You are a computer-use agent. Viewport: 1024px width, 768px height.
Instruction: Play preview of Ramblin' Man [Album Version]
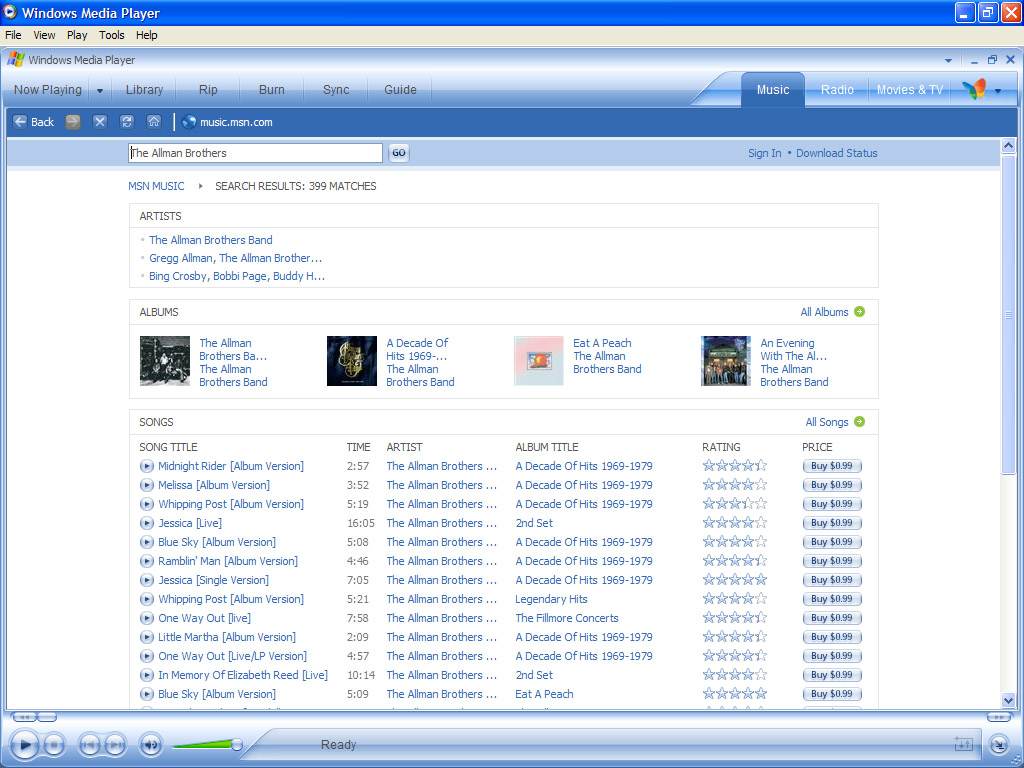(x=147, y=561)
